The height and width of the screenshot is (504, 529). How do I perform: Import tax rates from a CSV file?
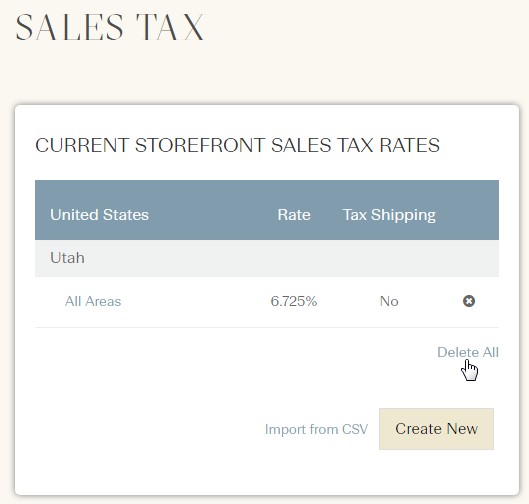(316, 429)
